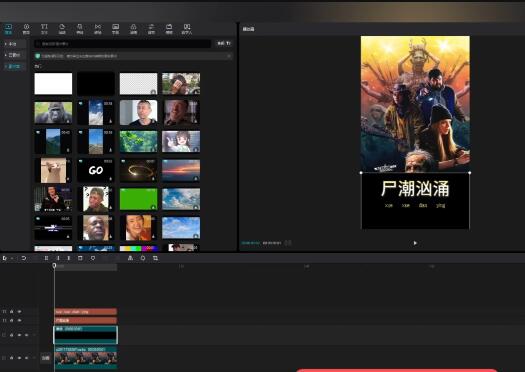Image resolution: width=525 pixels, height=372 pixels.
Task: Select the pinyin text clip on the top track
Action: (x=86, y=312)
